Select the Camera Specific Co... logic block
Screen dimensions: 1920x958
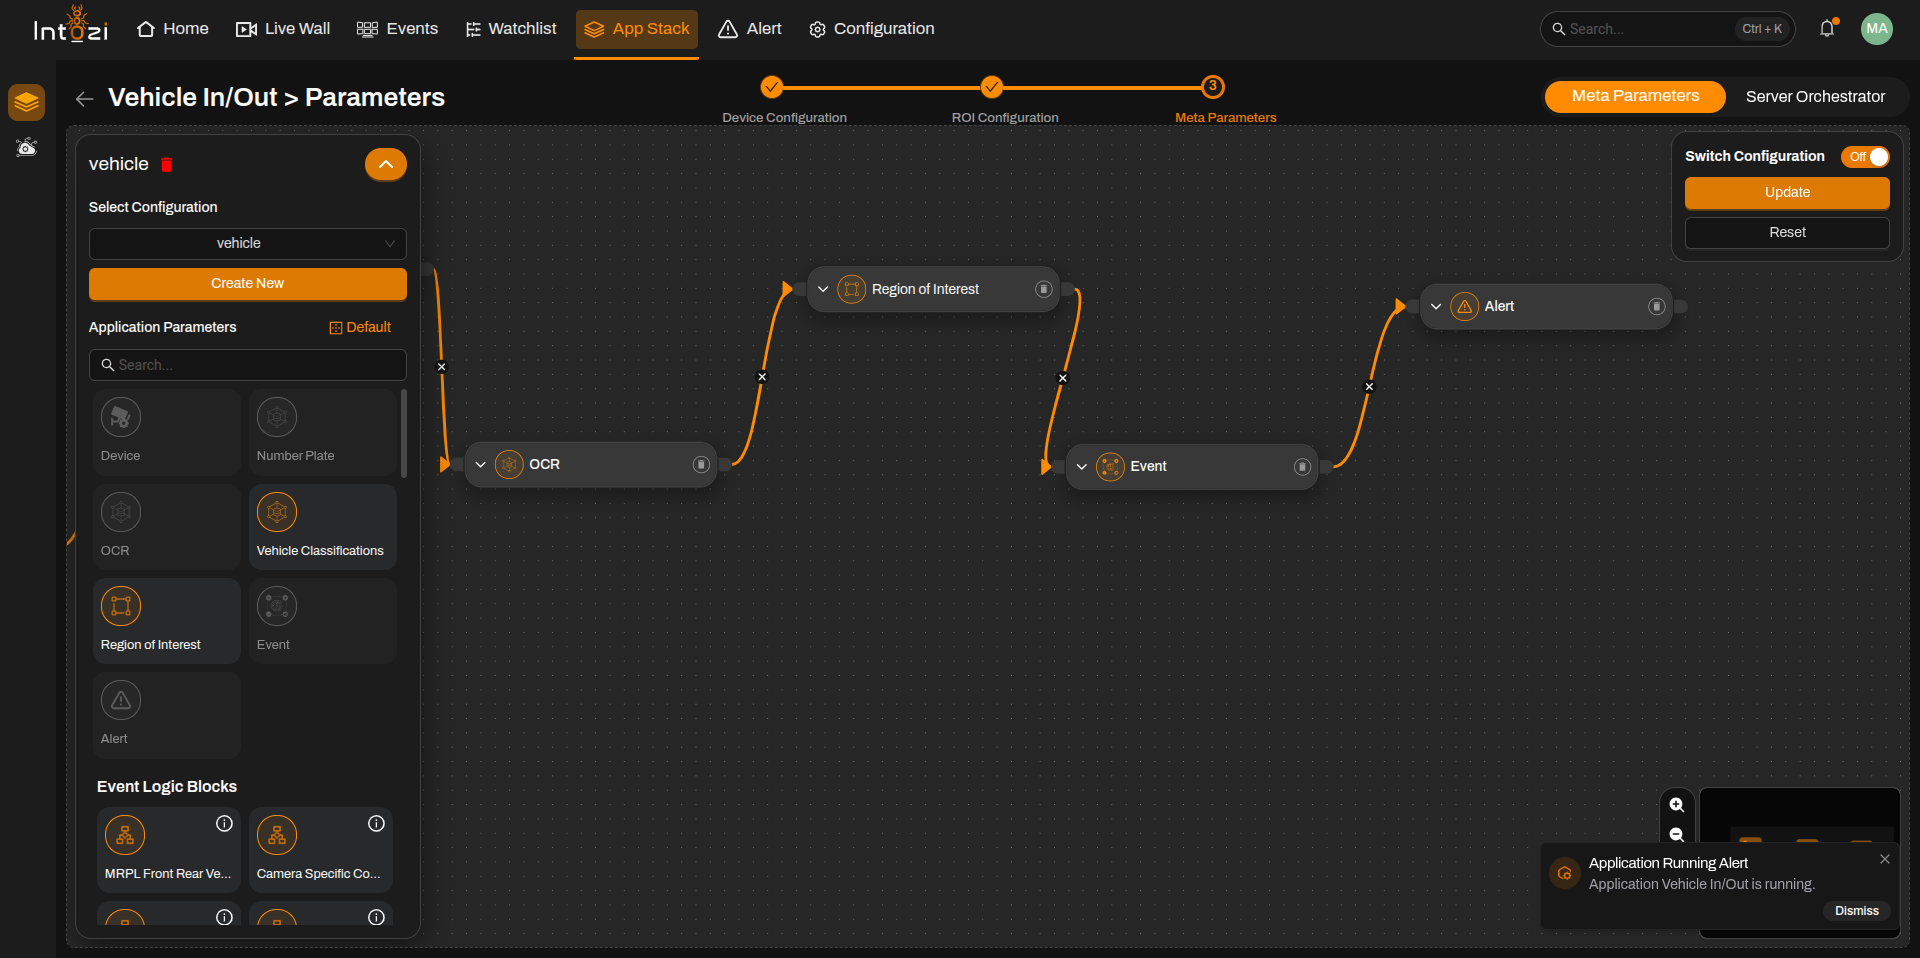[321, 850]
